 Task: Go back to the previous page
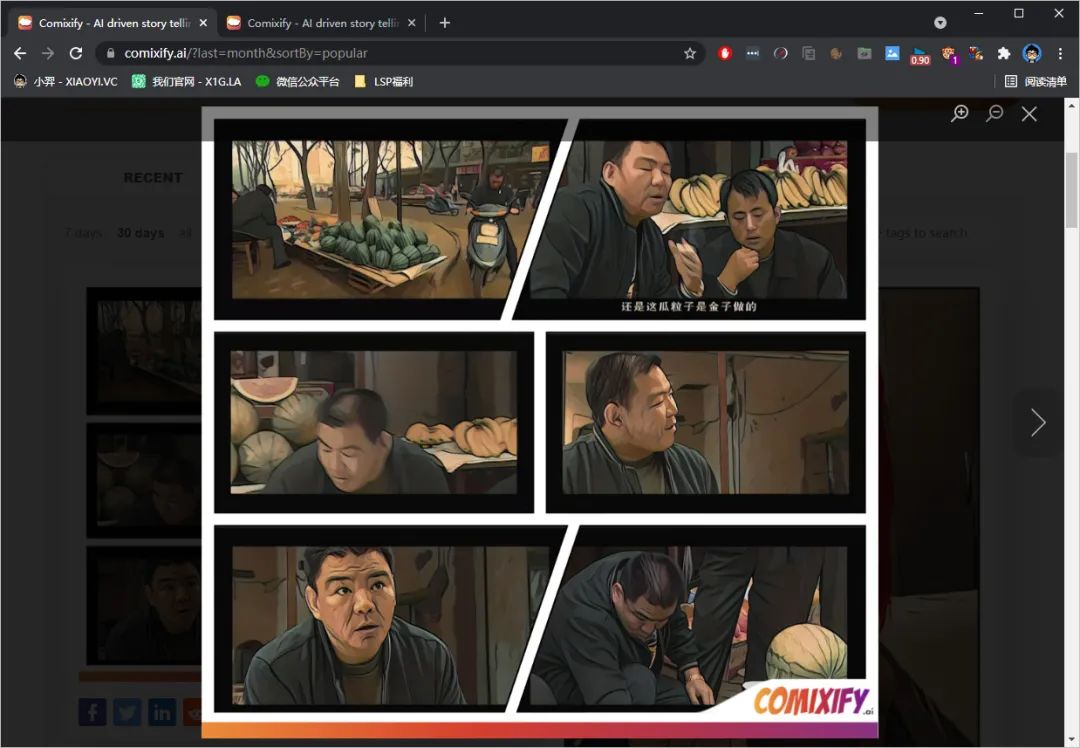point(20,53)
